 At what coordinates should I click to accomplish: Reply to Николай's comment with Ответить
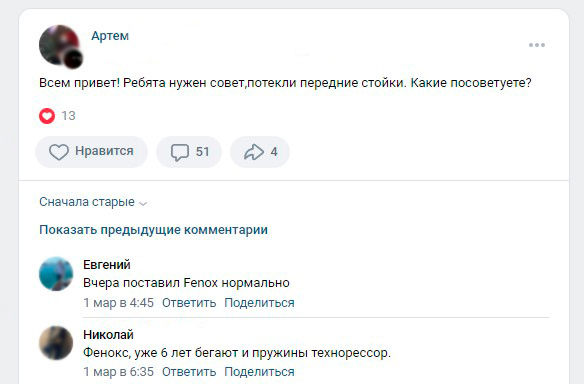189,372
